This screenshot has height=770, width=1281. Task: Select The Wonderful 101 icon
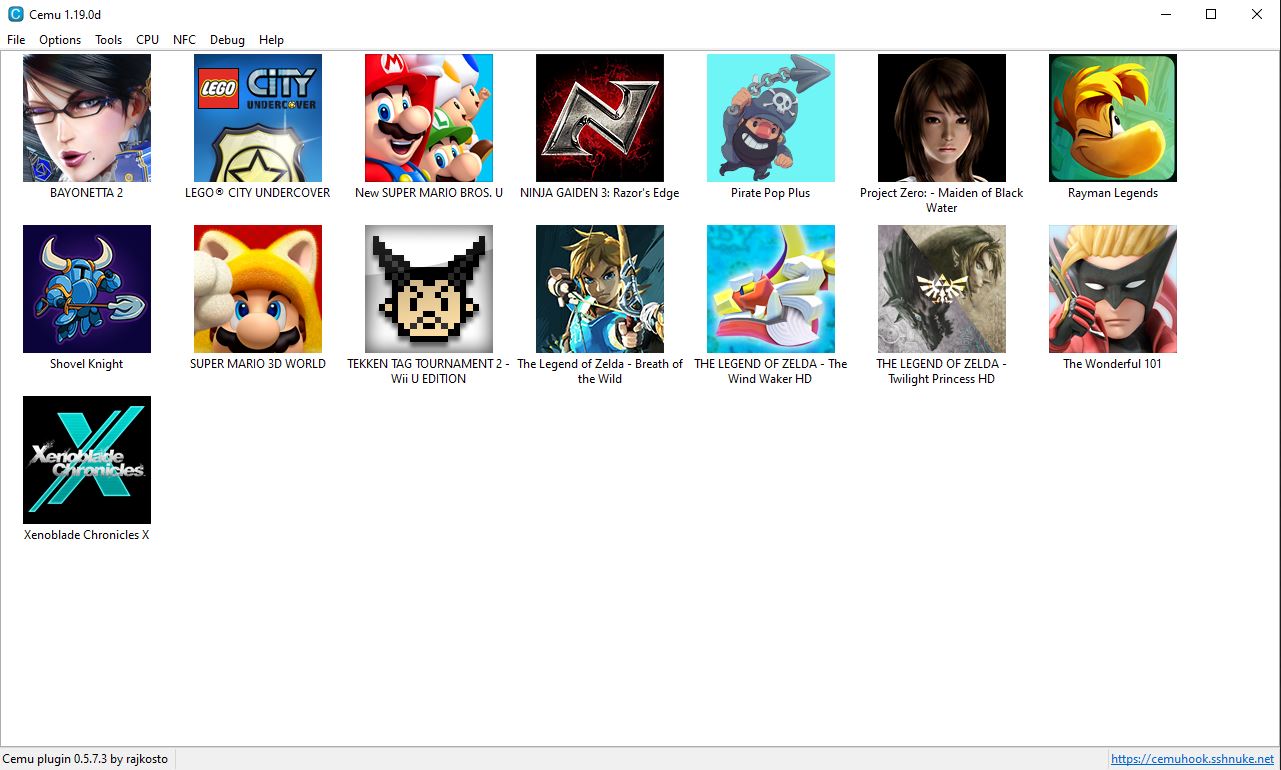(1113, 289)
